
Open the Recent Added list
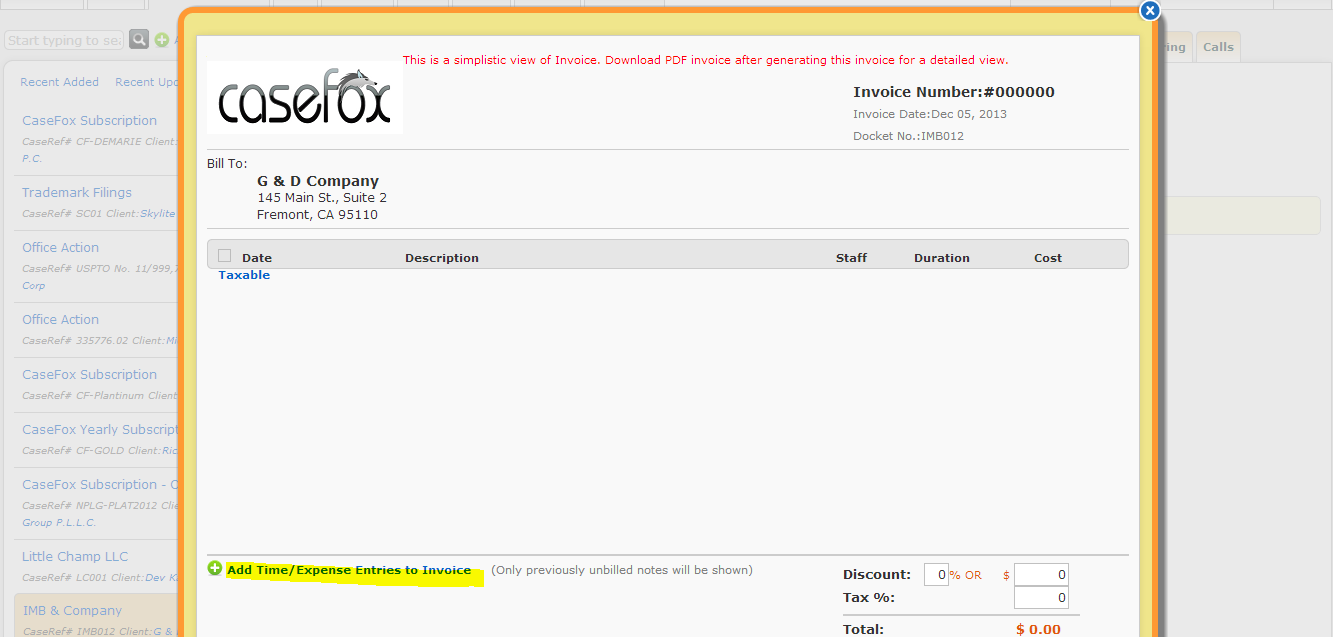pyautogui.click(x=60, y=82)
